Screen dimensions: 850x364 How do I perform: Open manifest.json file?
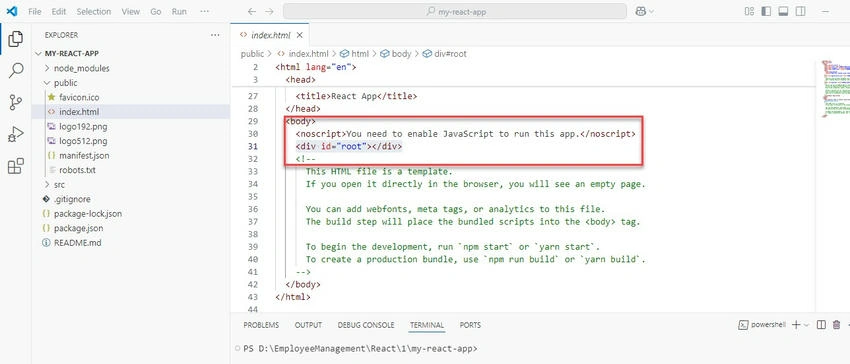pos(84,156)
